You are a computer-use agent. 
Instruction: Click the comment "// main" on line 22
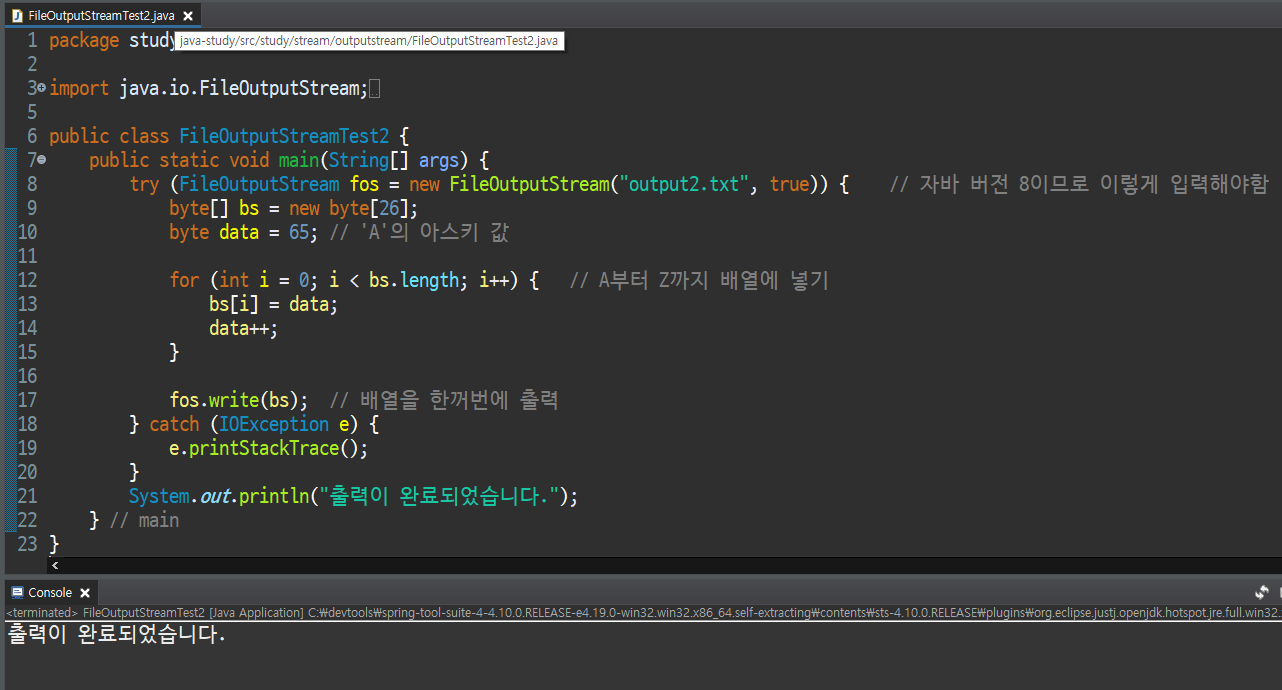144,521
